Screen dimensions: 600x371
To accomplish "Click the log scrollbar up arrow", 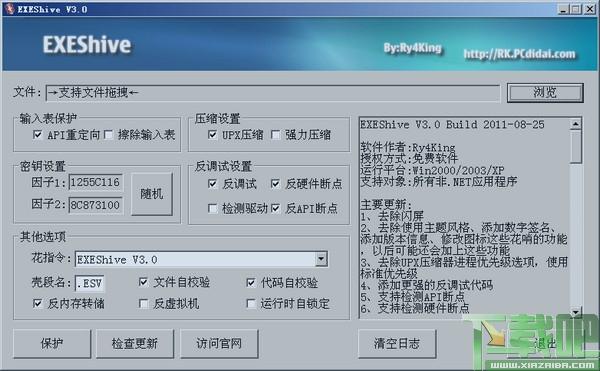I will click(576, 124).
